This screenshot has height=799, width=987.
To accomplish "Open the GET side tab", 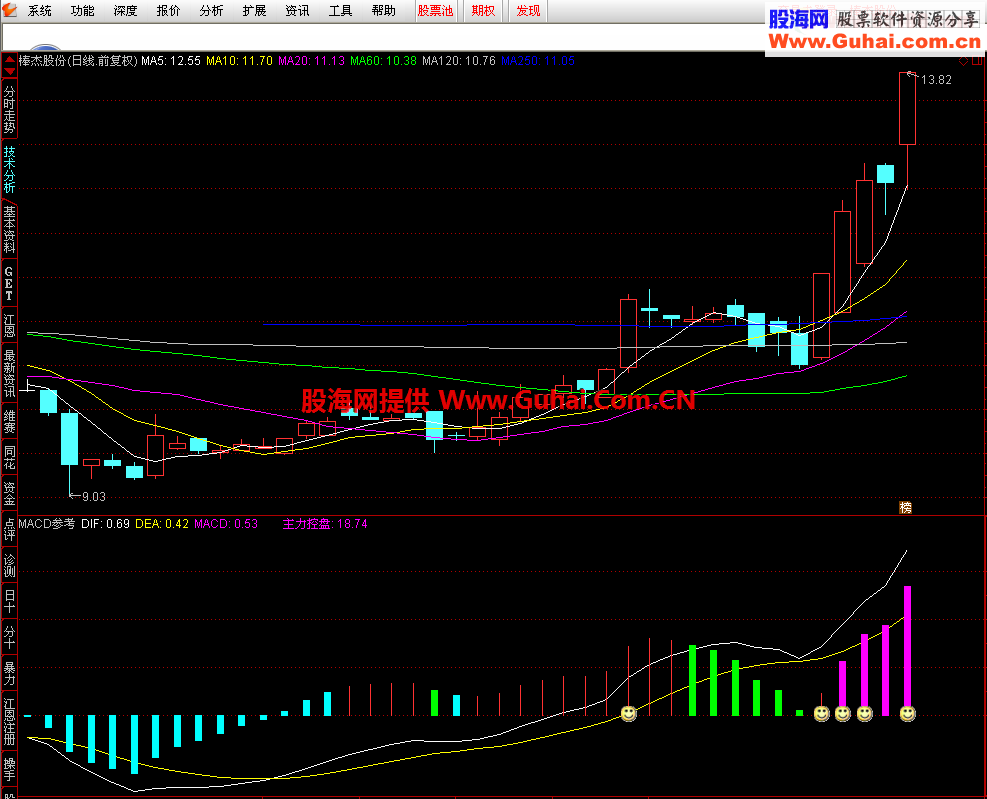I will click(9, 284).
